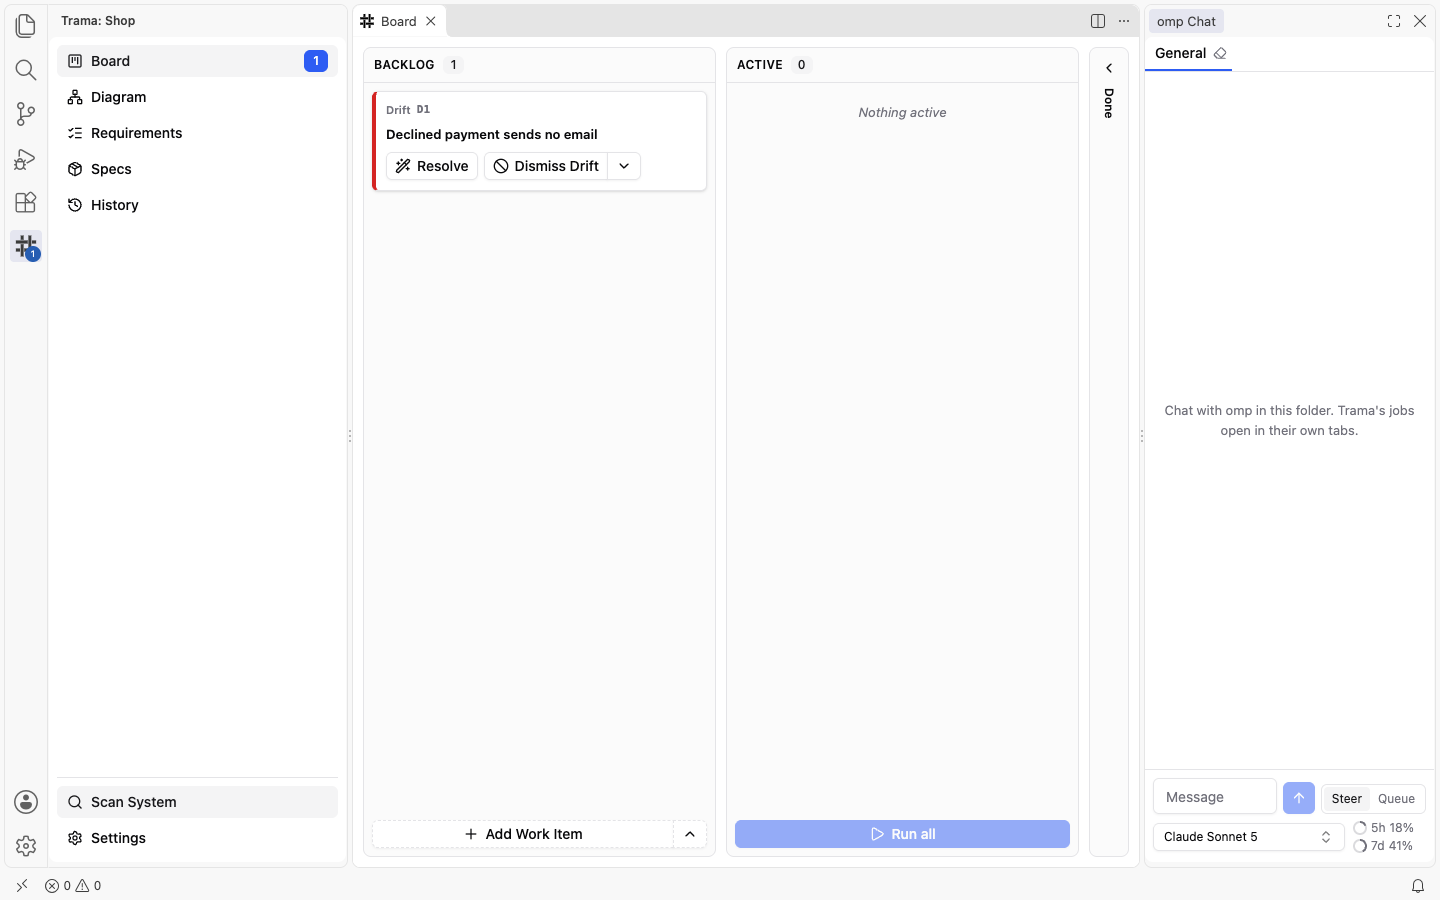1440x900 pixels.
Task: Open the Specs view
Action: pos(197,169)
